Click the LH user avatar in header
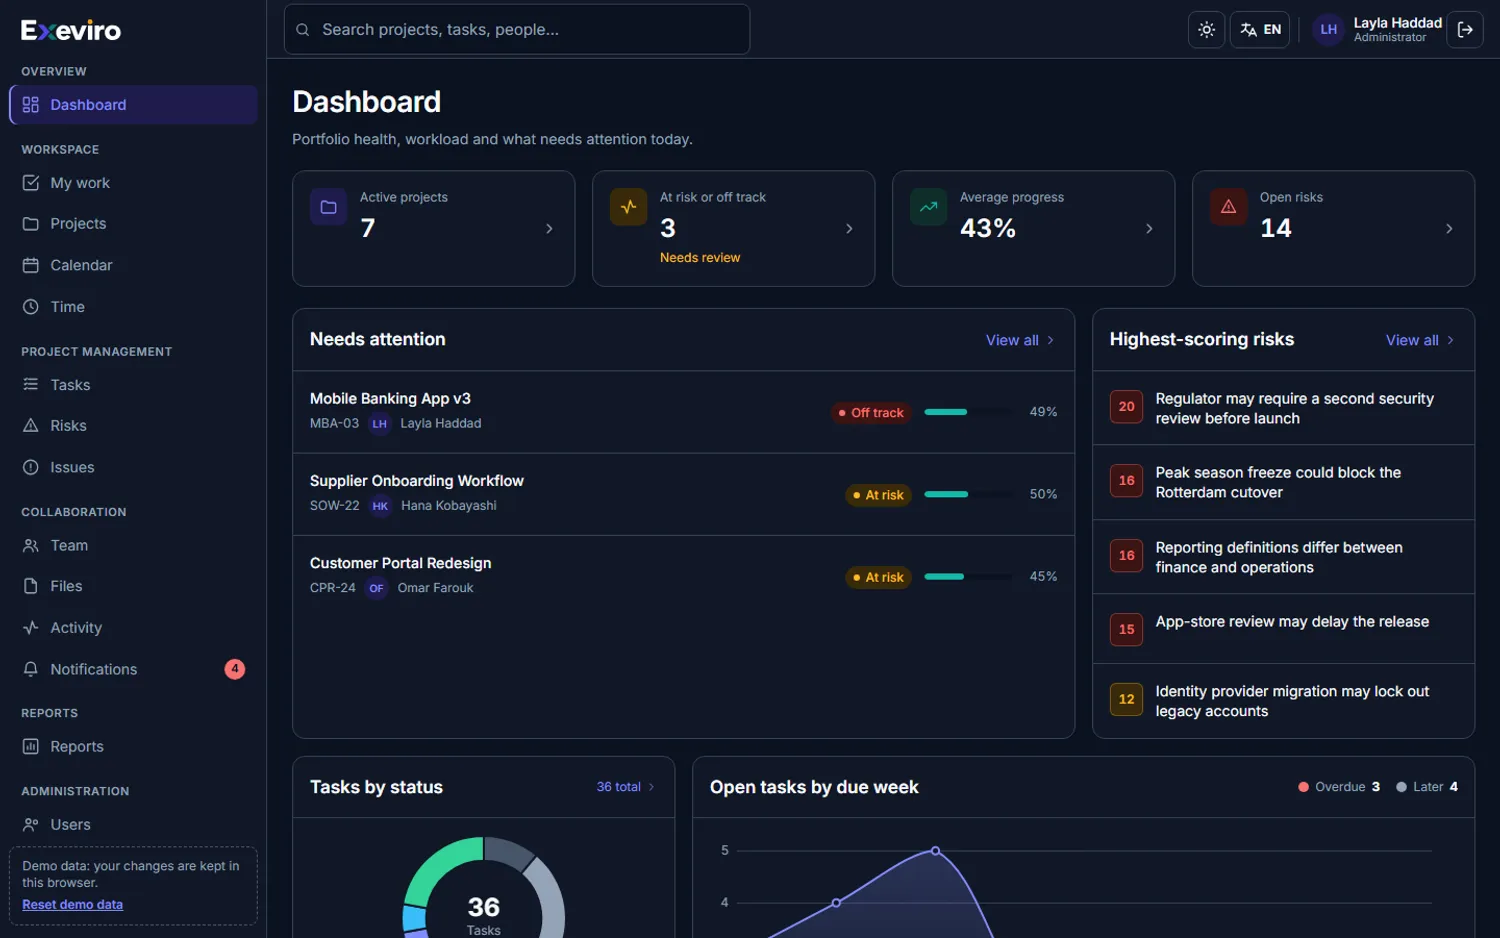 pyautogui.click(x=1328, y=30)
